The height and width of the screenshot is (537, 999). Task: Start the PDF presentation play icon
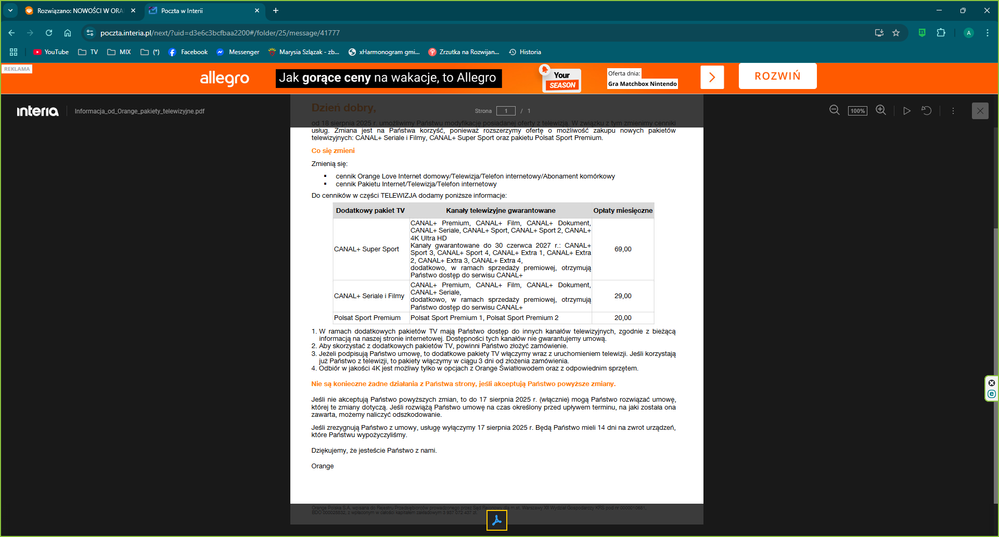tap(907, 111)
